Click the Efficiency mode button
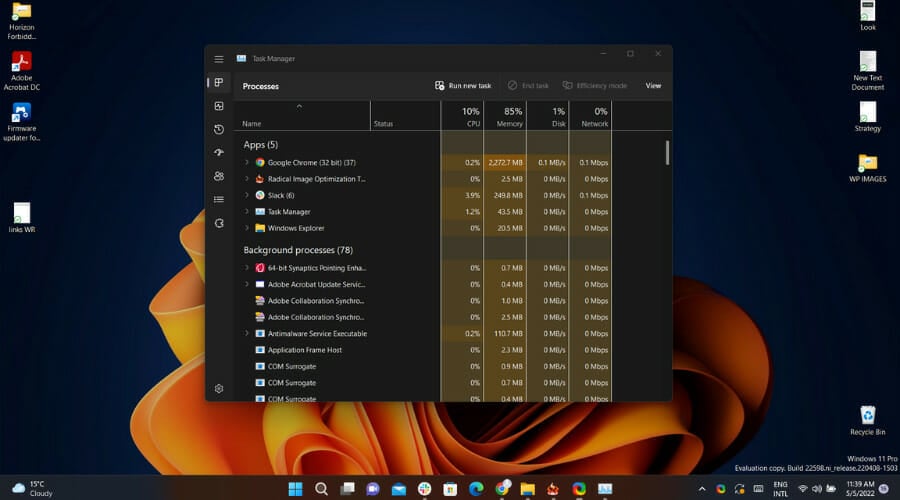Screen dimensions: 900x500 (x=595, y=86)
